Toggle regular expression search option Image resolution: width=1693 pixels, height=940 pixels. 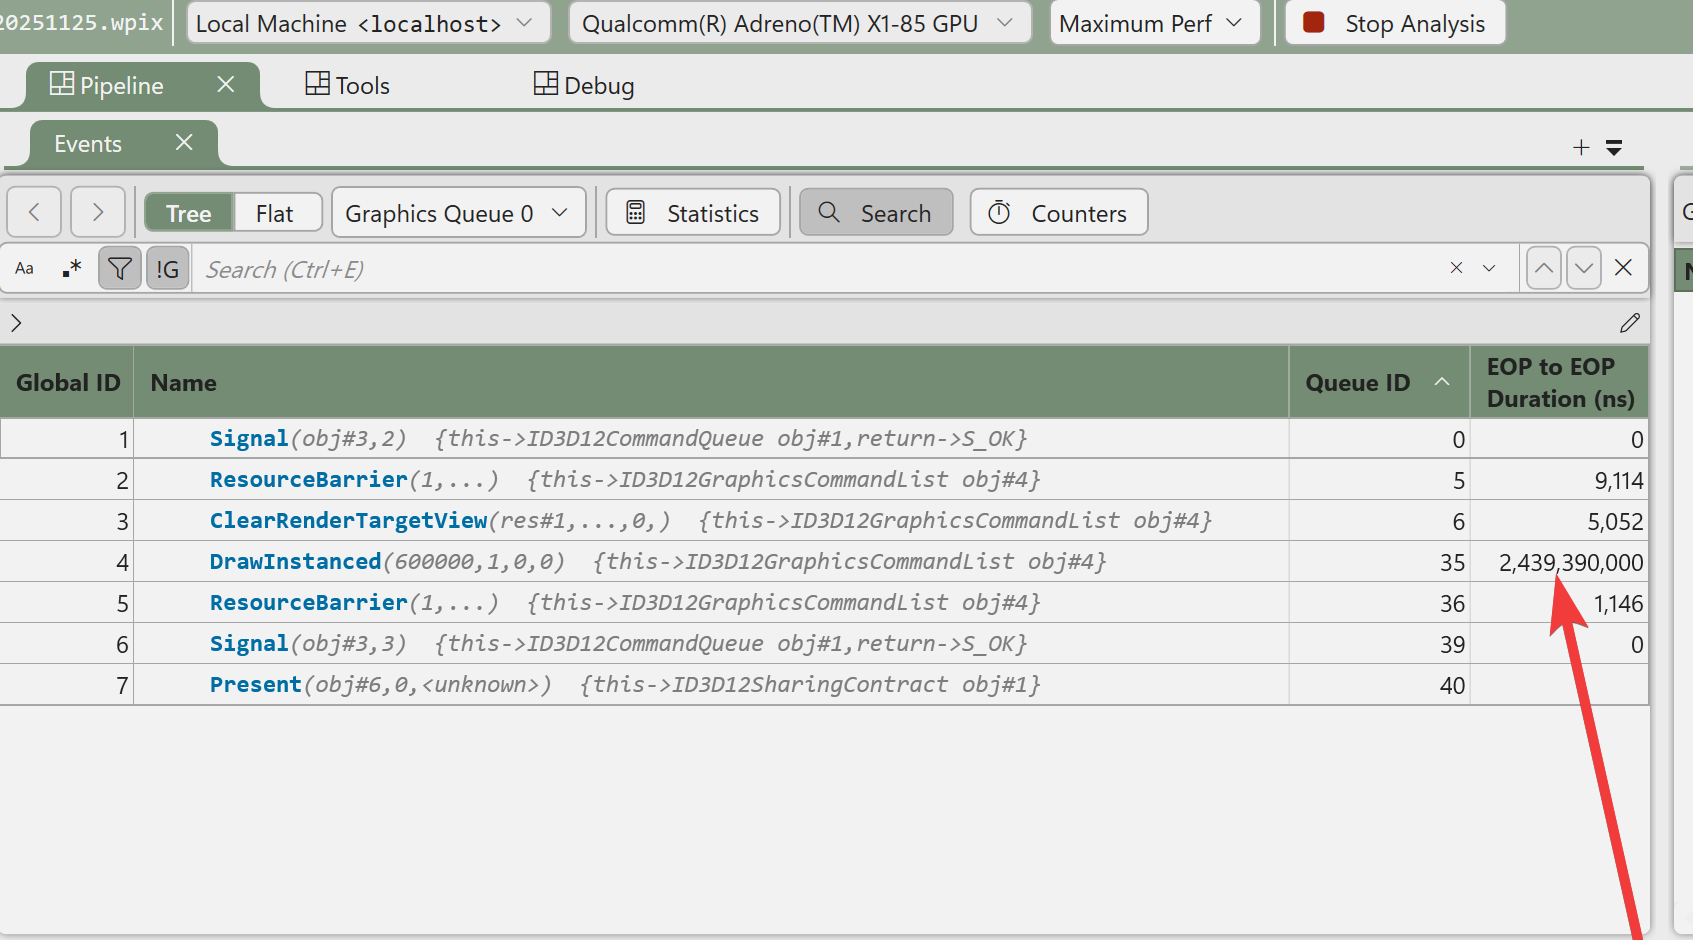pyautogui.click(x=71, y=269)
